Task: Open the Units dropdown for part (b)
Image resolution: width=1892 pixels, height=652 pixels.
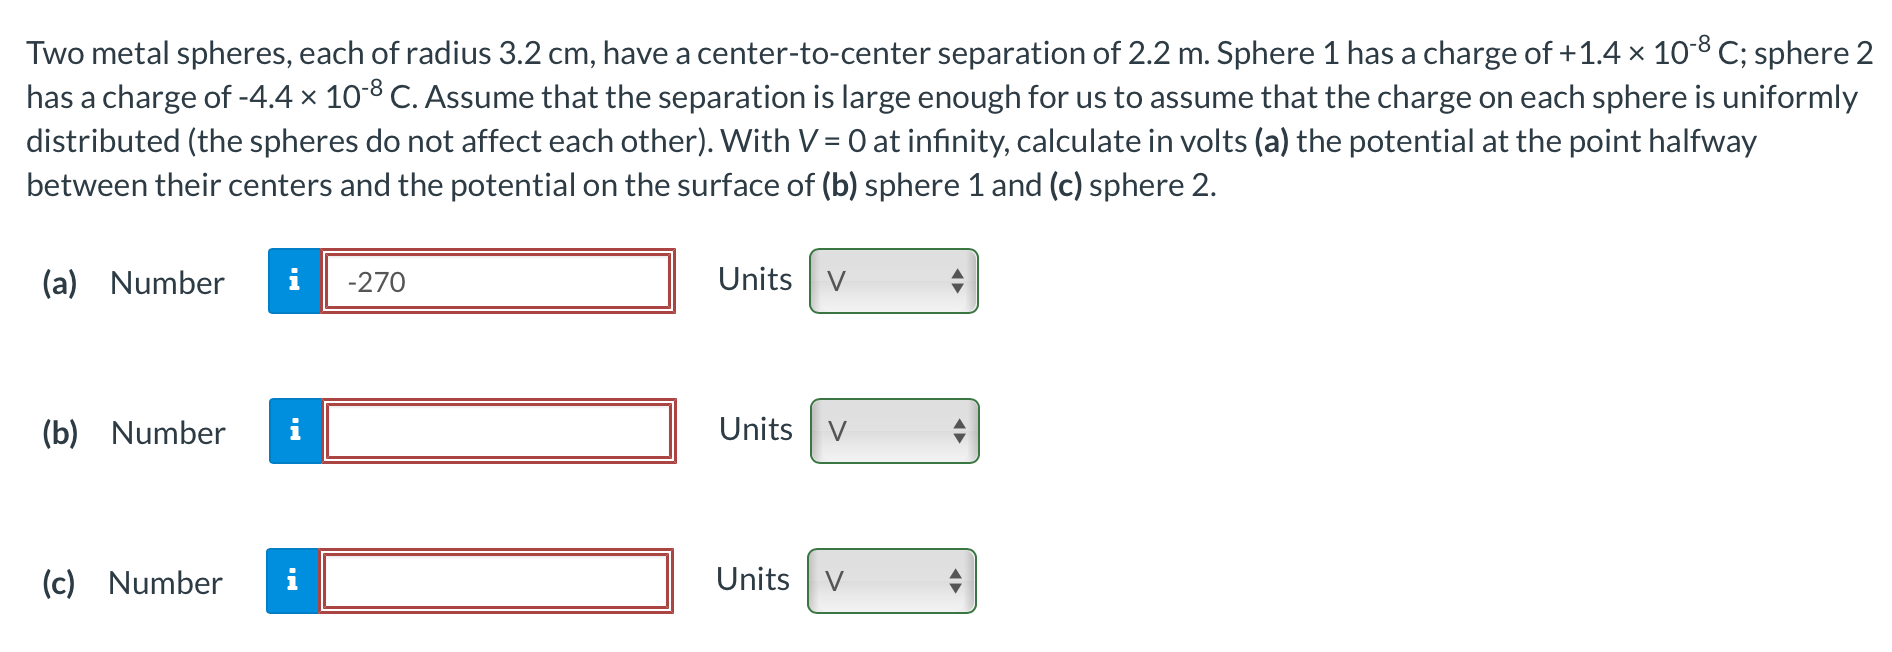Action: pos(893,431)
